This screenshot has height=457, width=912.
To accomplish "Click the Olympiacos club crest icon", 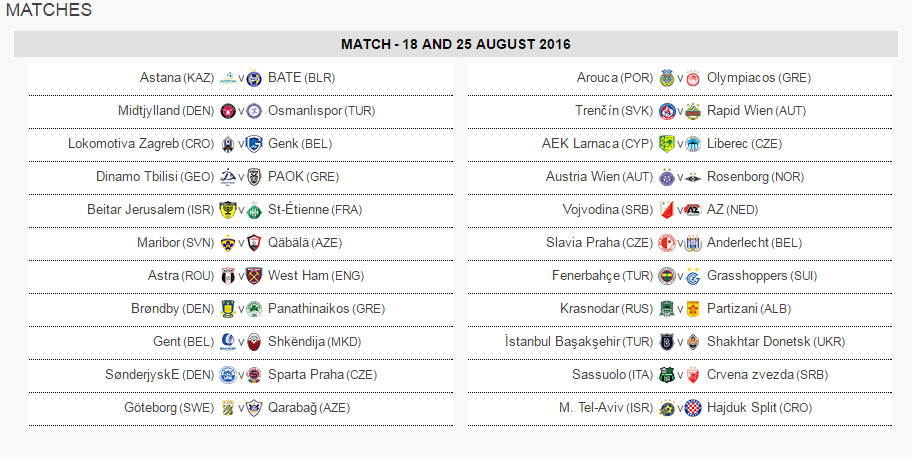I will 693,78.
